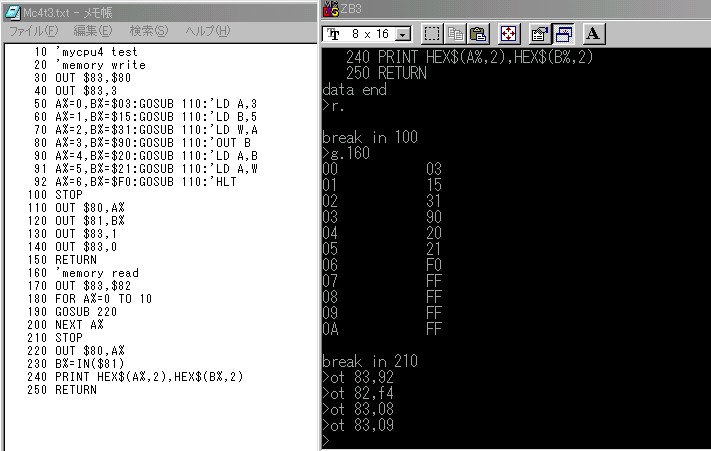Viewport: 711px width, 451px height.
Task: Click line '130 OUT $83,1' in Notepad
Action: (x=72, y=234)
